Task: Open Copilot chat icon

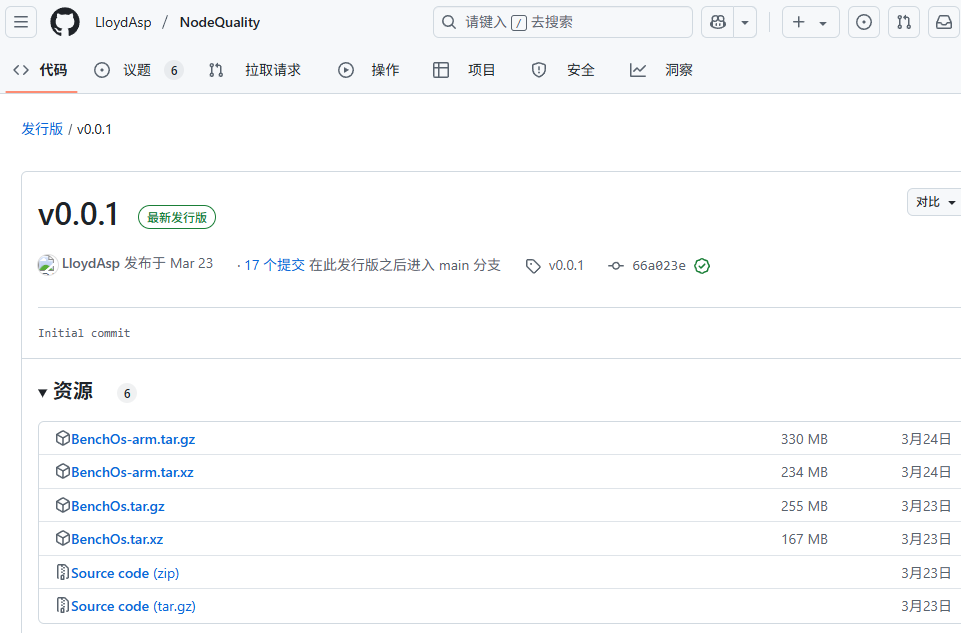Action: point(718,22)
